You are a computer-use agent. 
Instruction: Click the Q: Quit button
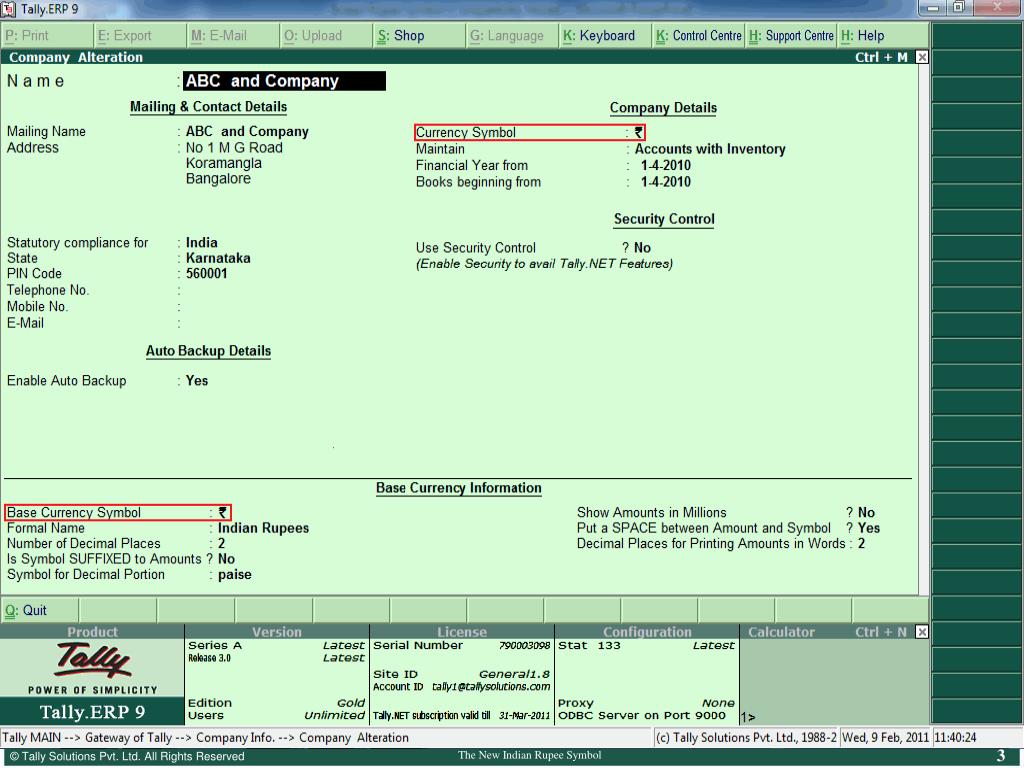coord(39,611)
